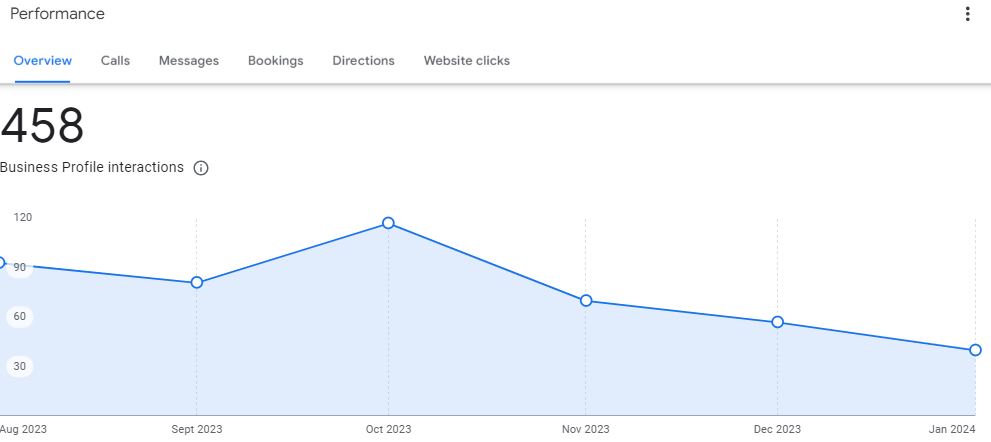
Task: Click the Dec 2023 data point
Action: [777, 322]
